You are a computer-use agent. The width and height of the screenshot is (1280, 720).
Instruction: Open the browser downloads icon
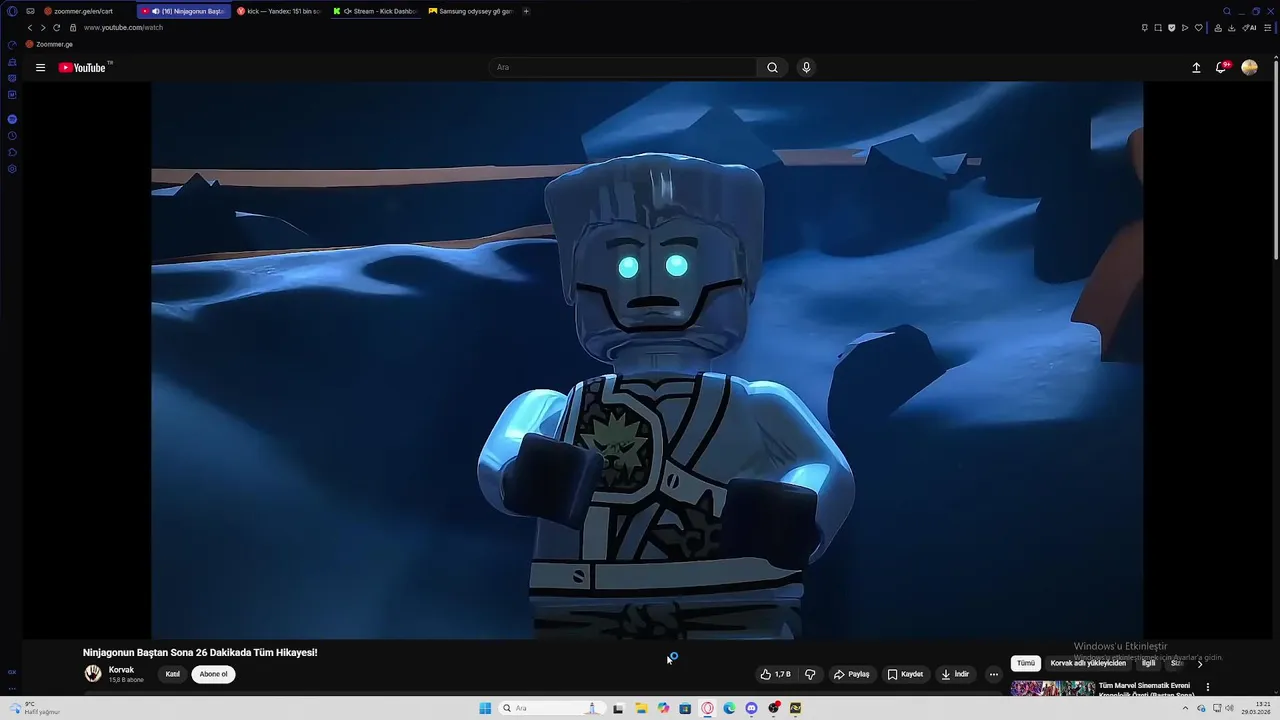1231,28
